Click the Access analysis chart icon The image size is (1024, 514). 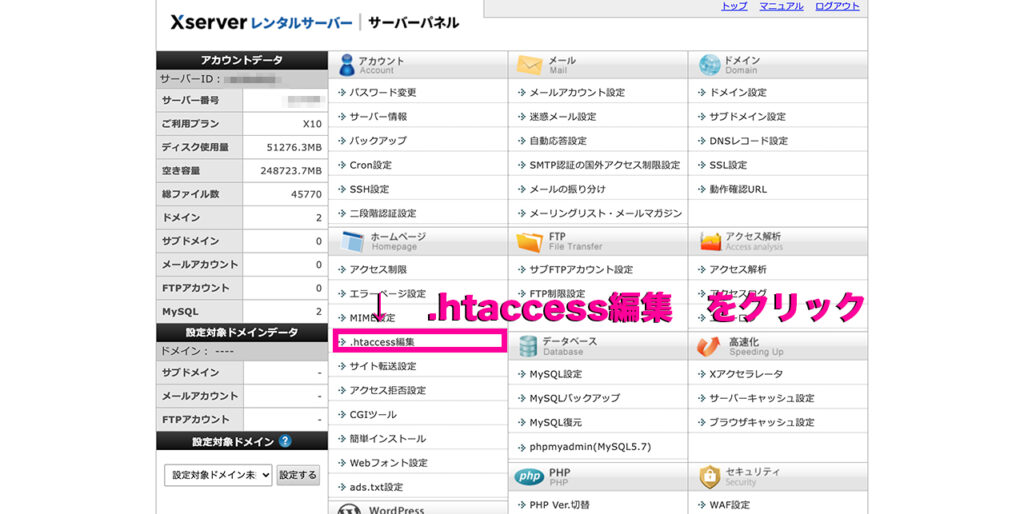(x=710, y=241)
